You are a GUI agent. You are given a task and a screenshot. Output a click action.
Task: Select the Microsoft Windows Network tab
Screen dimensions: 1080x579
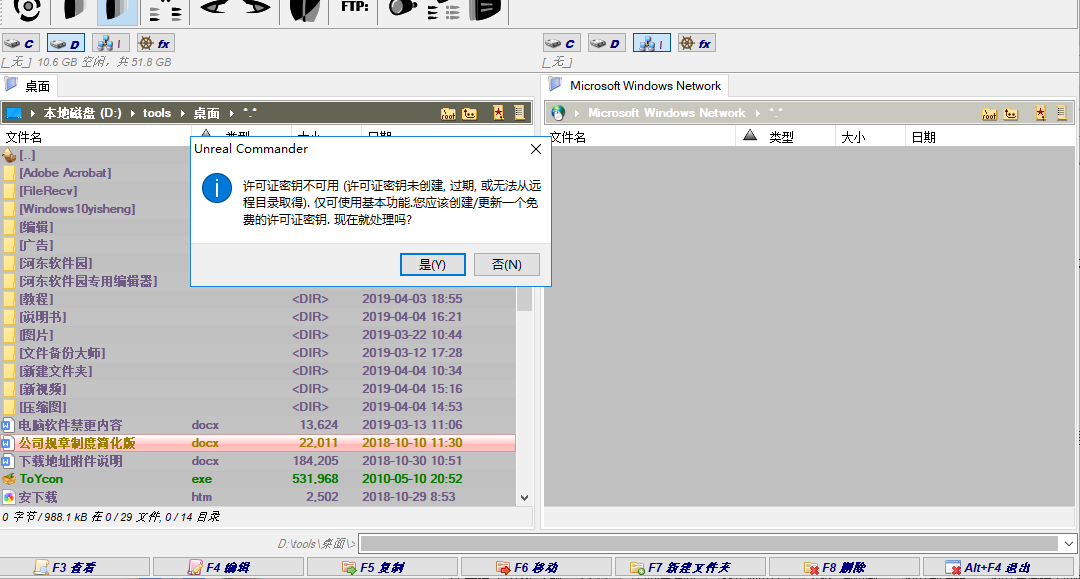pyautogui.click(x=636, y=86)
